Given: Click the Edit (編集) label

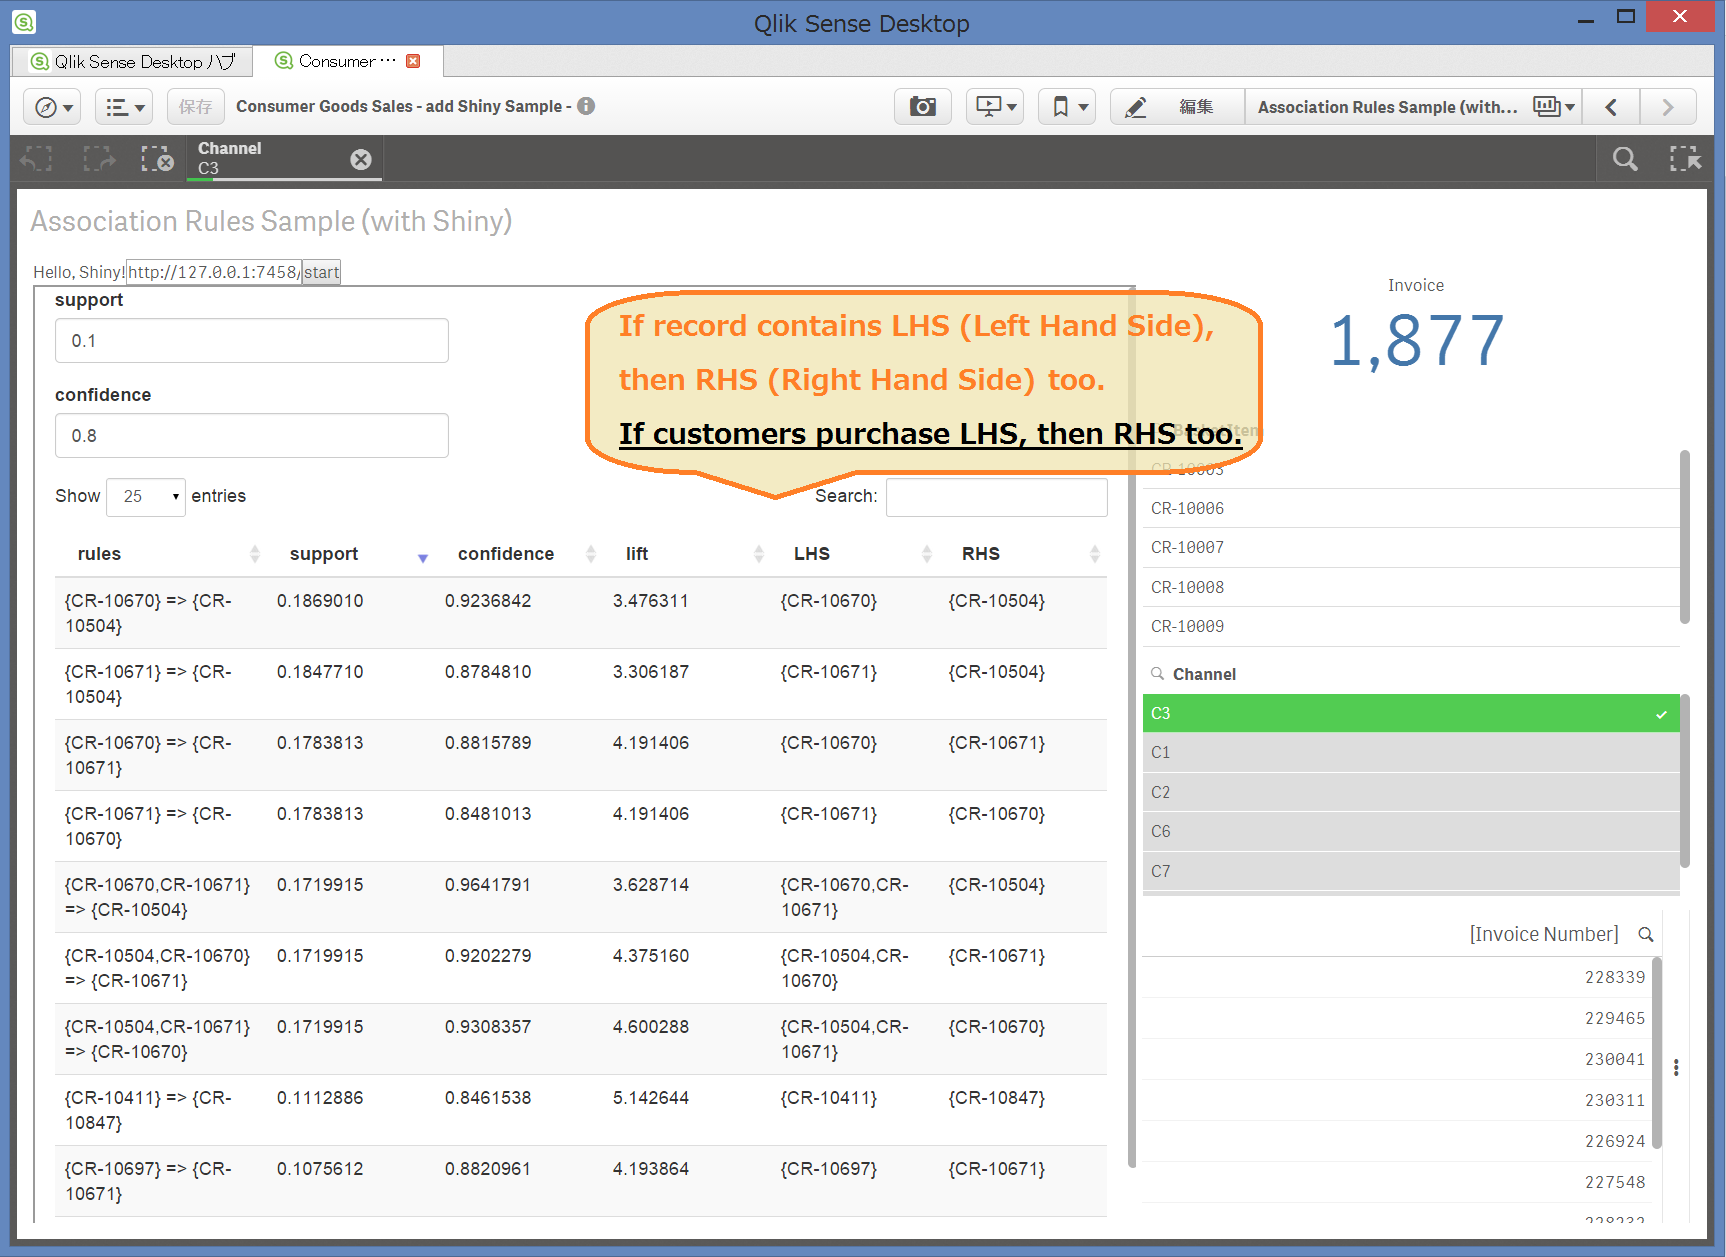Looking at the screenshot, I should (x=1196, y=107).
